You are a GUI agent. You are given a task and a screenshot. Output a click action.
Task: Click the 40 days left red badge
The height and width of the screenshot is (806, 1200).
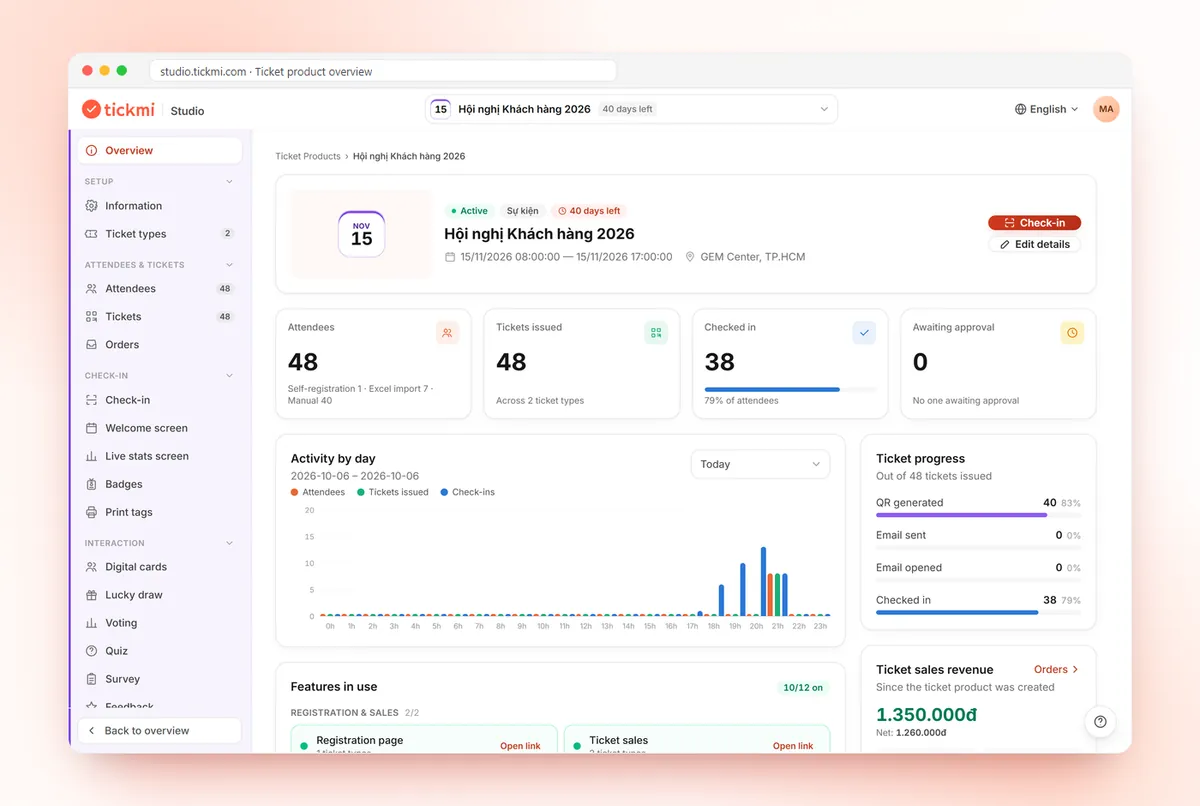[x=589, y=211]
